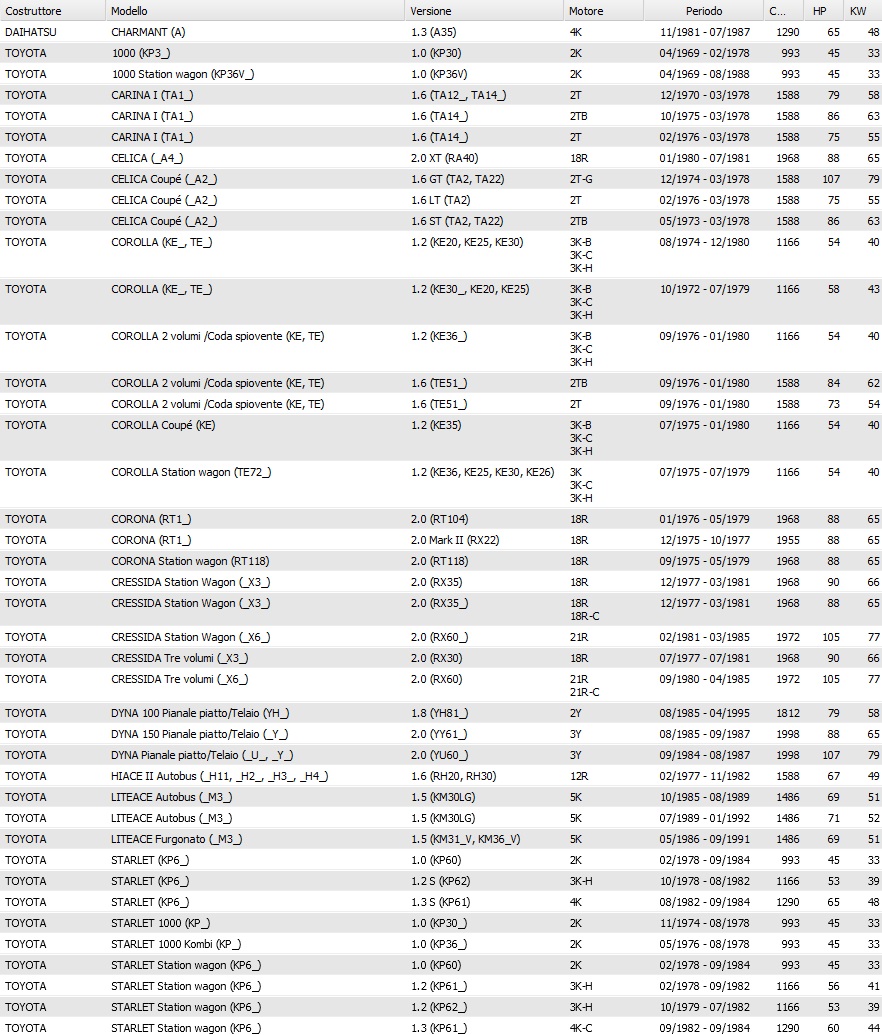Viewport: 882px width, 1035px height.
Task: Click version 1.2 (KE36_)
Action: (x=438, y=336)
